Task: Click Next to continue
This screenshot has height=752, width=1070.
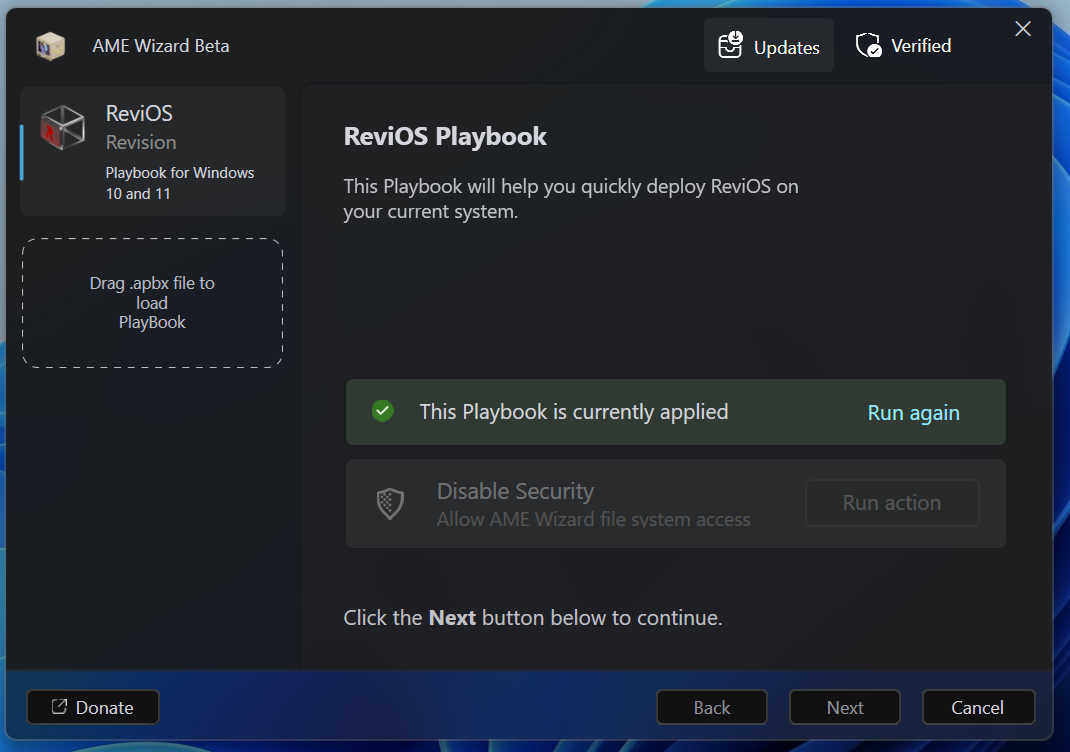Action: pos(845,707)
